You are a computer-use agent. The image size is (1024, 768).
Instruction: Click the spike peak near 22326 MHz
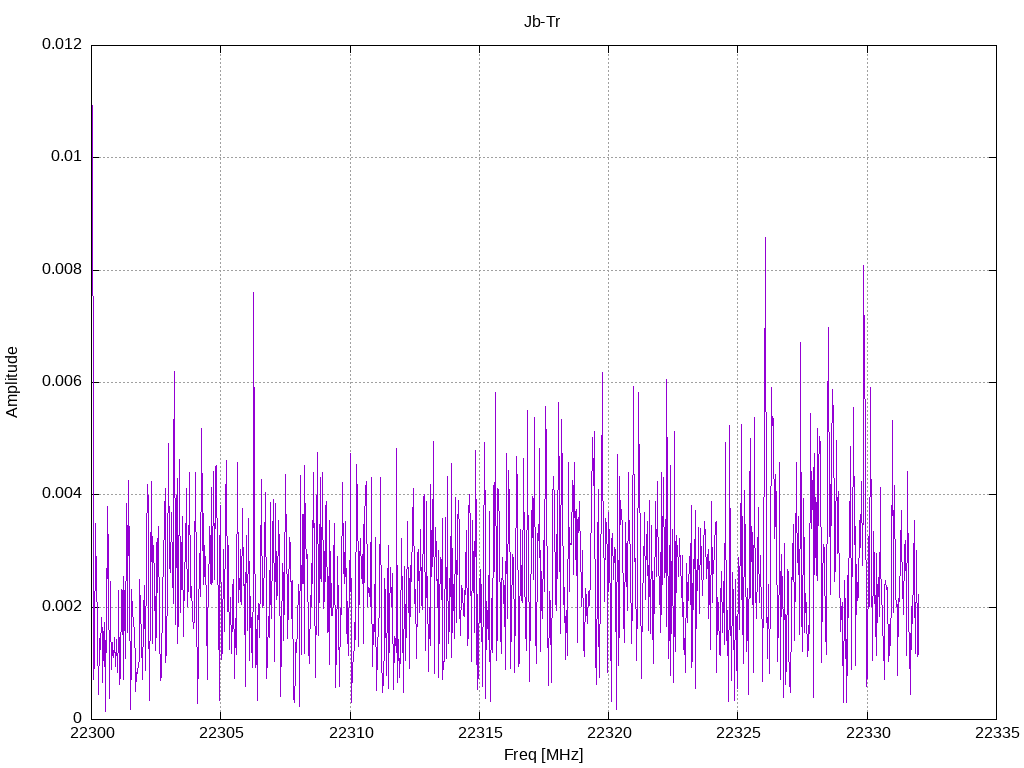click(765, 238)
